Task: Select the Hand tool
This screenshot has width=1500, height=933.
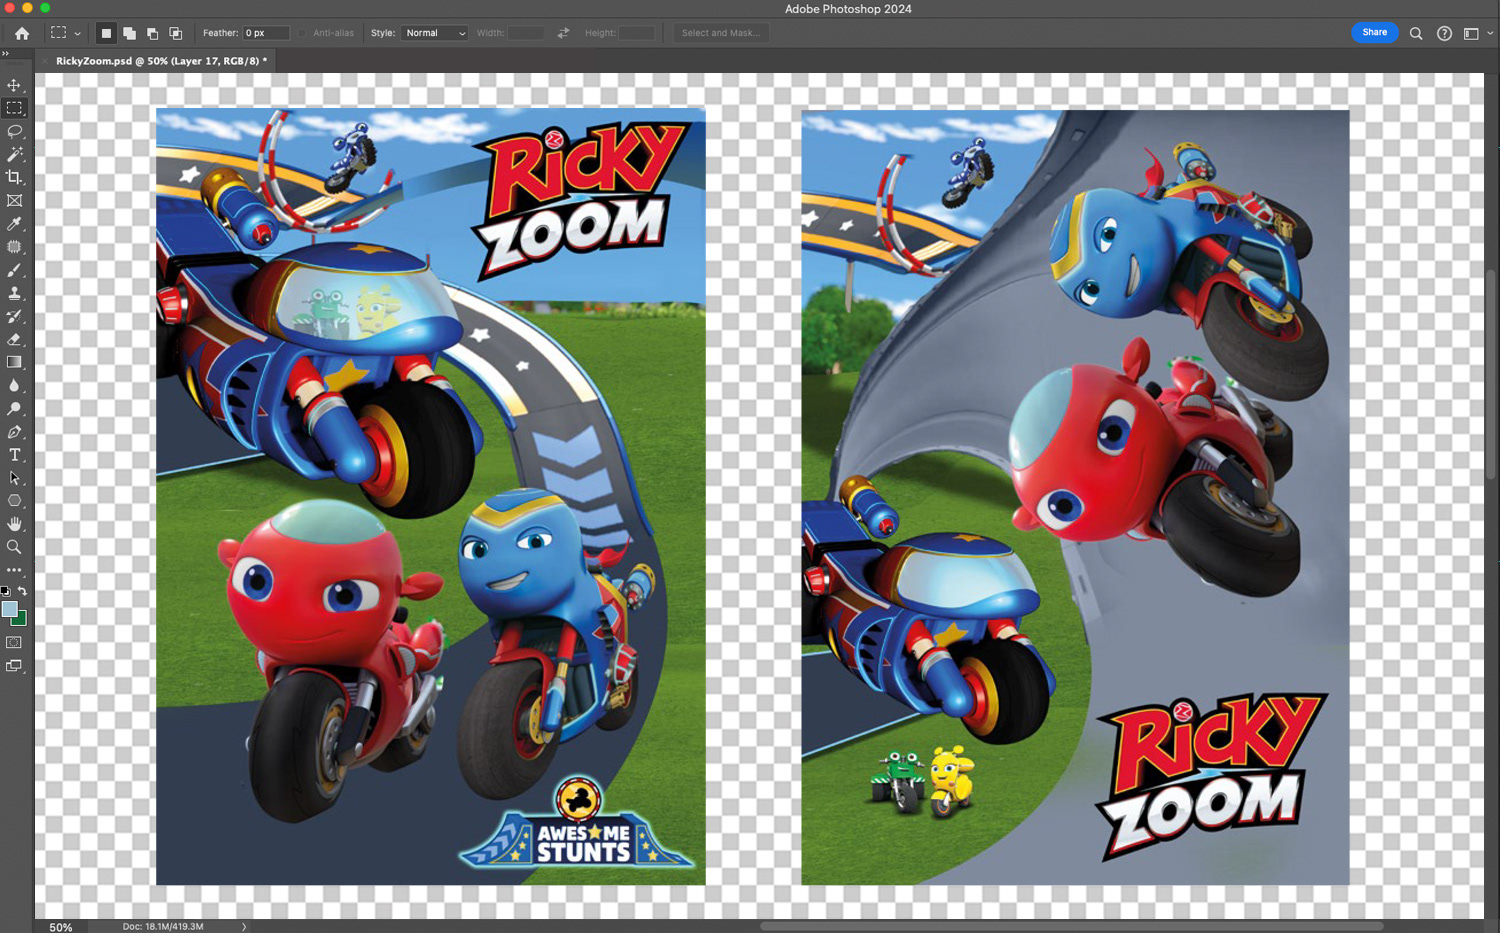Action: point(14,524)
